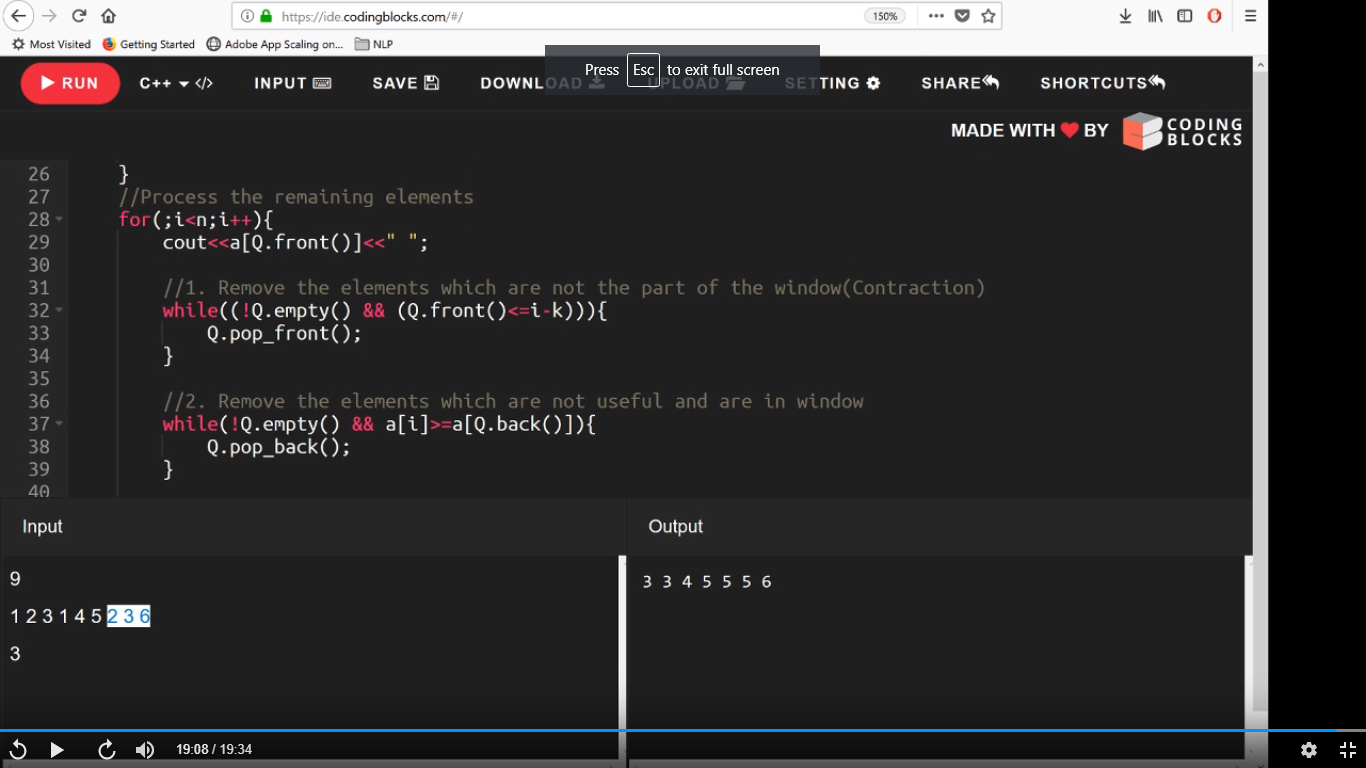Click the code 'Q.pop_front();' on line 33
The height and width of the screenshot is (768, 1366).
pyautogui.click(x=284, y=334)
